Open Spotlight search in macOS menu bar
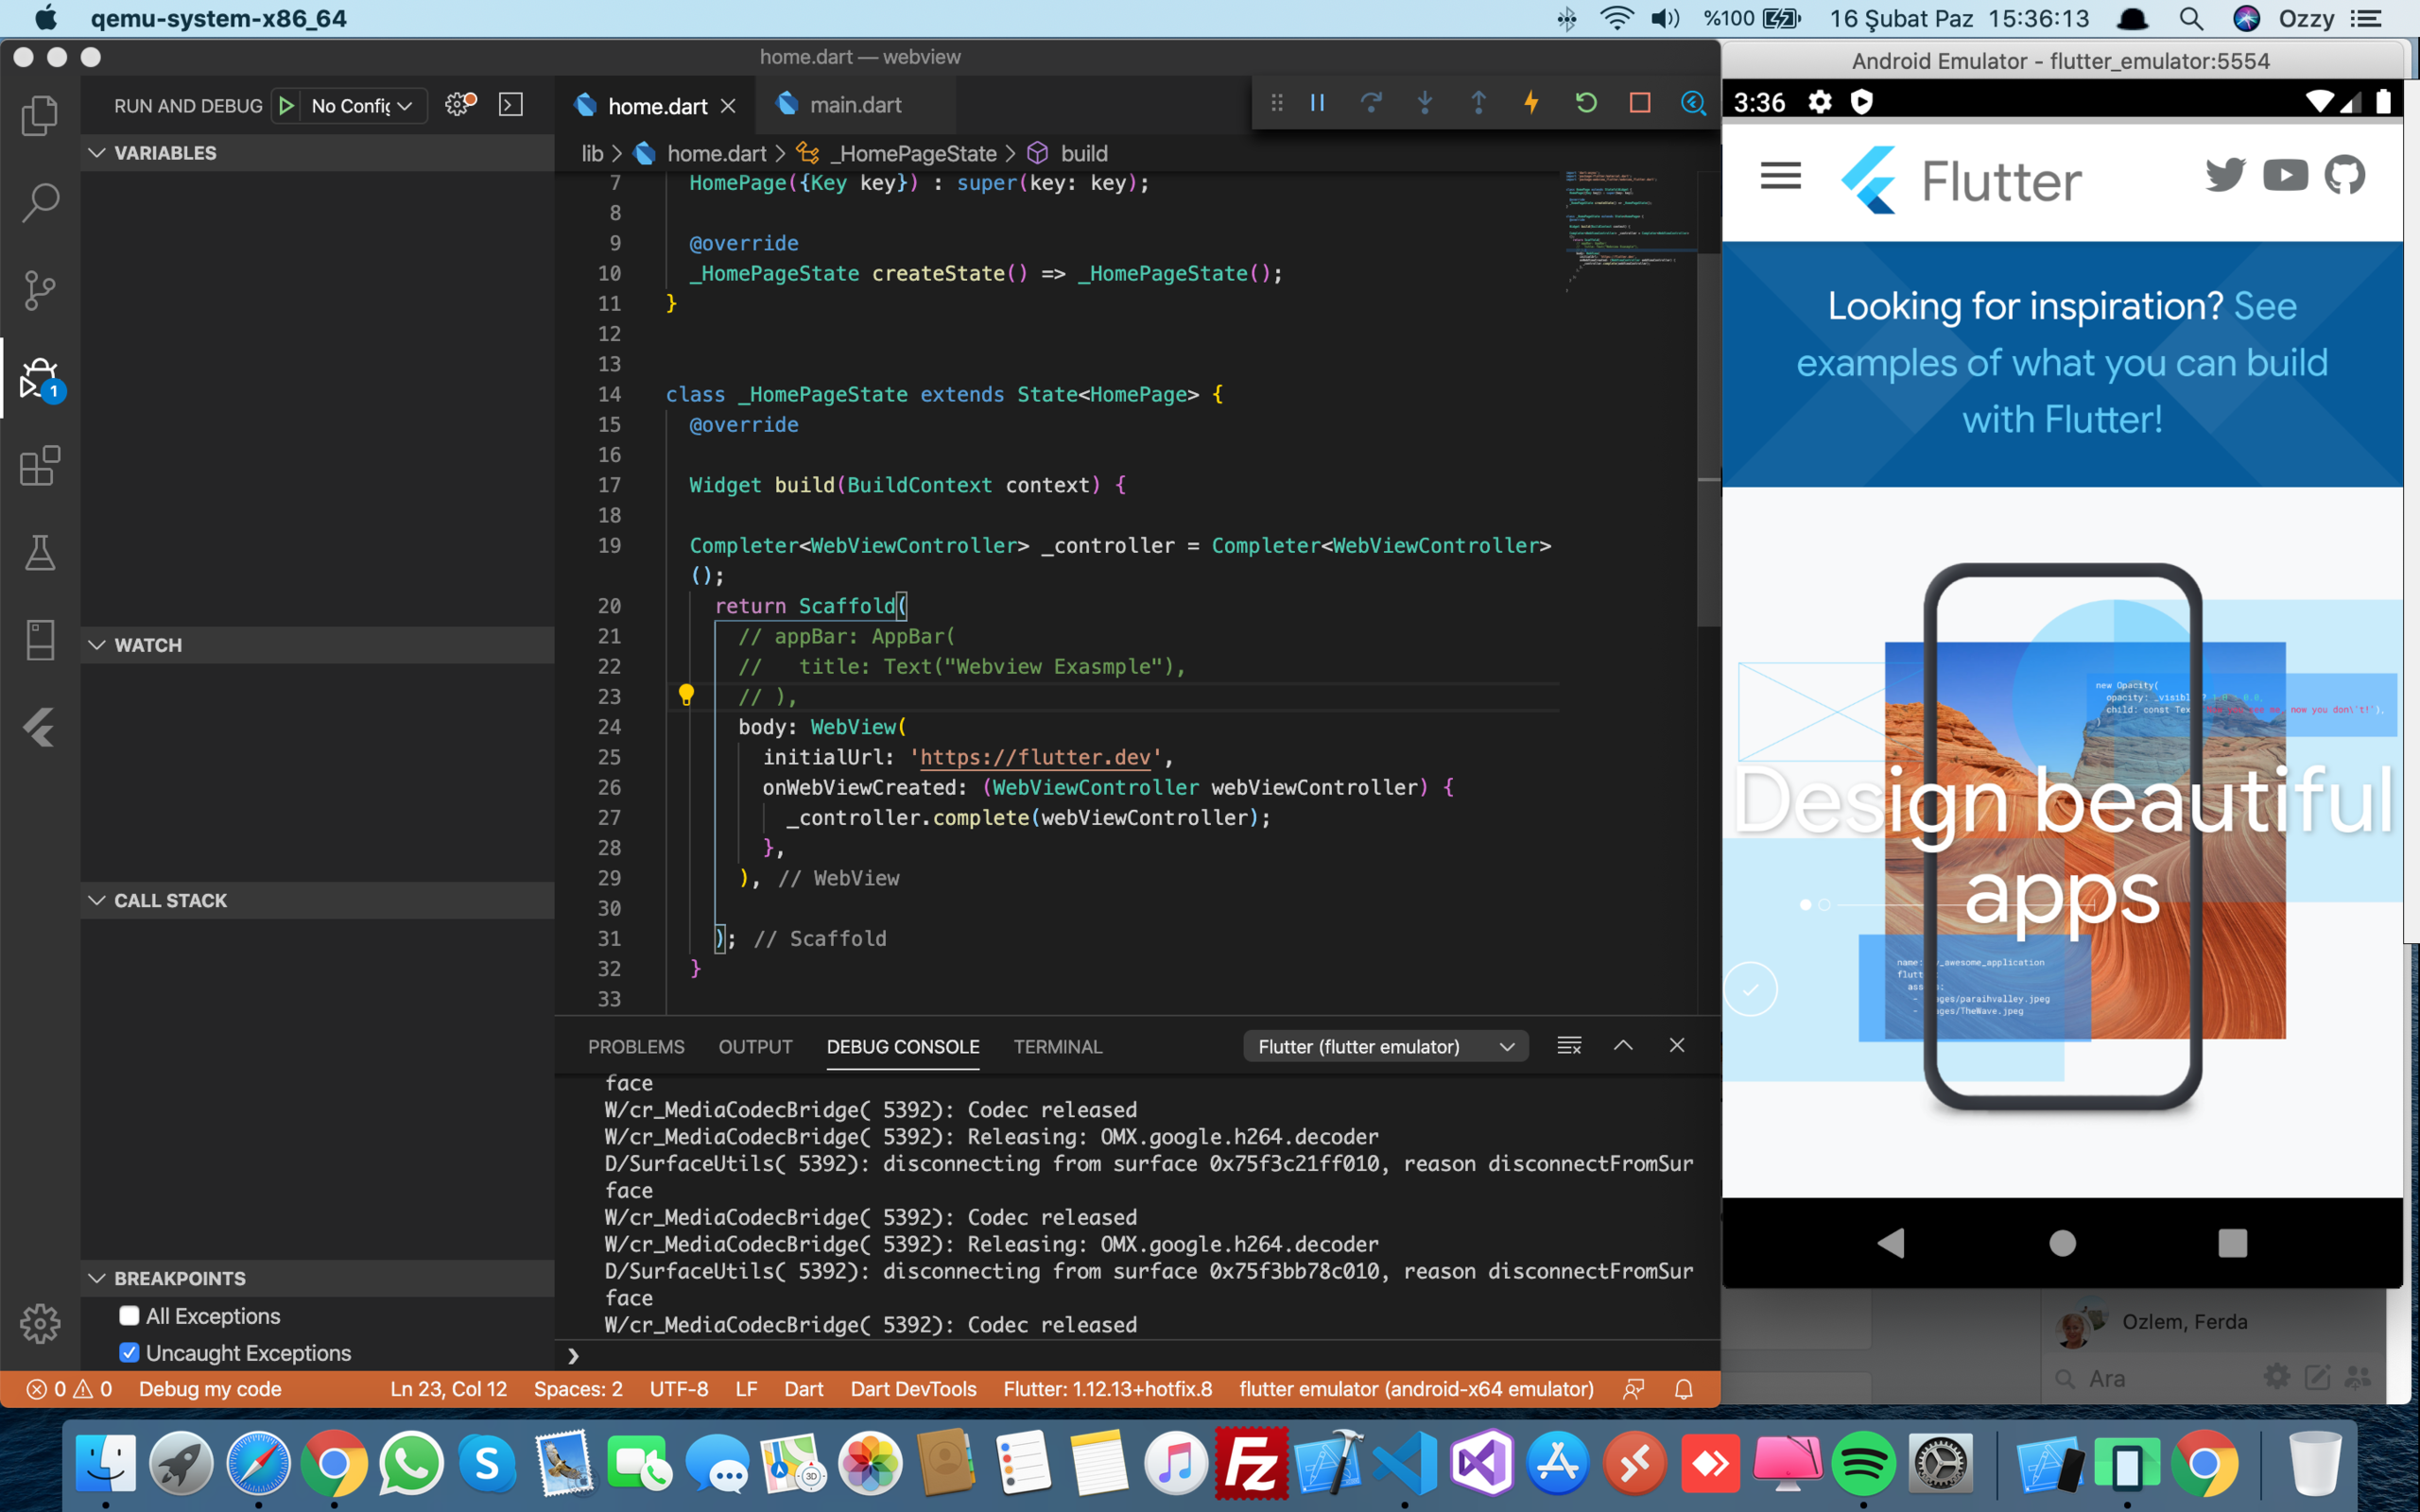This screenshot has width=2420, height=1512. (x=2190, y=19)
